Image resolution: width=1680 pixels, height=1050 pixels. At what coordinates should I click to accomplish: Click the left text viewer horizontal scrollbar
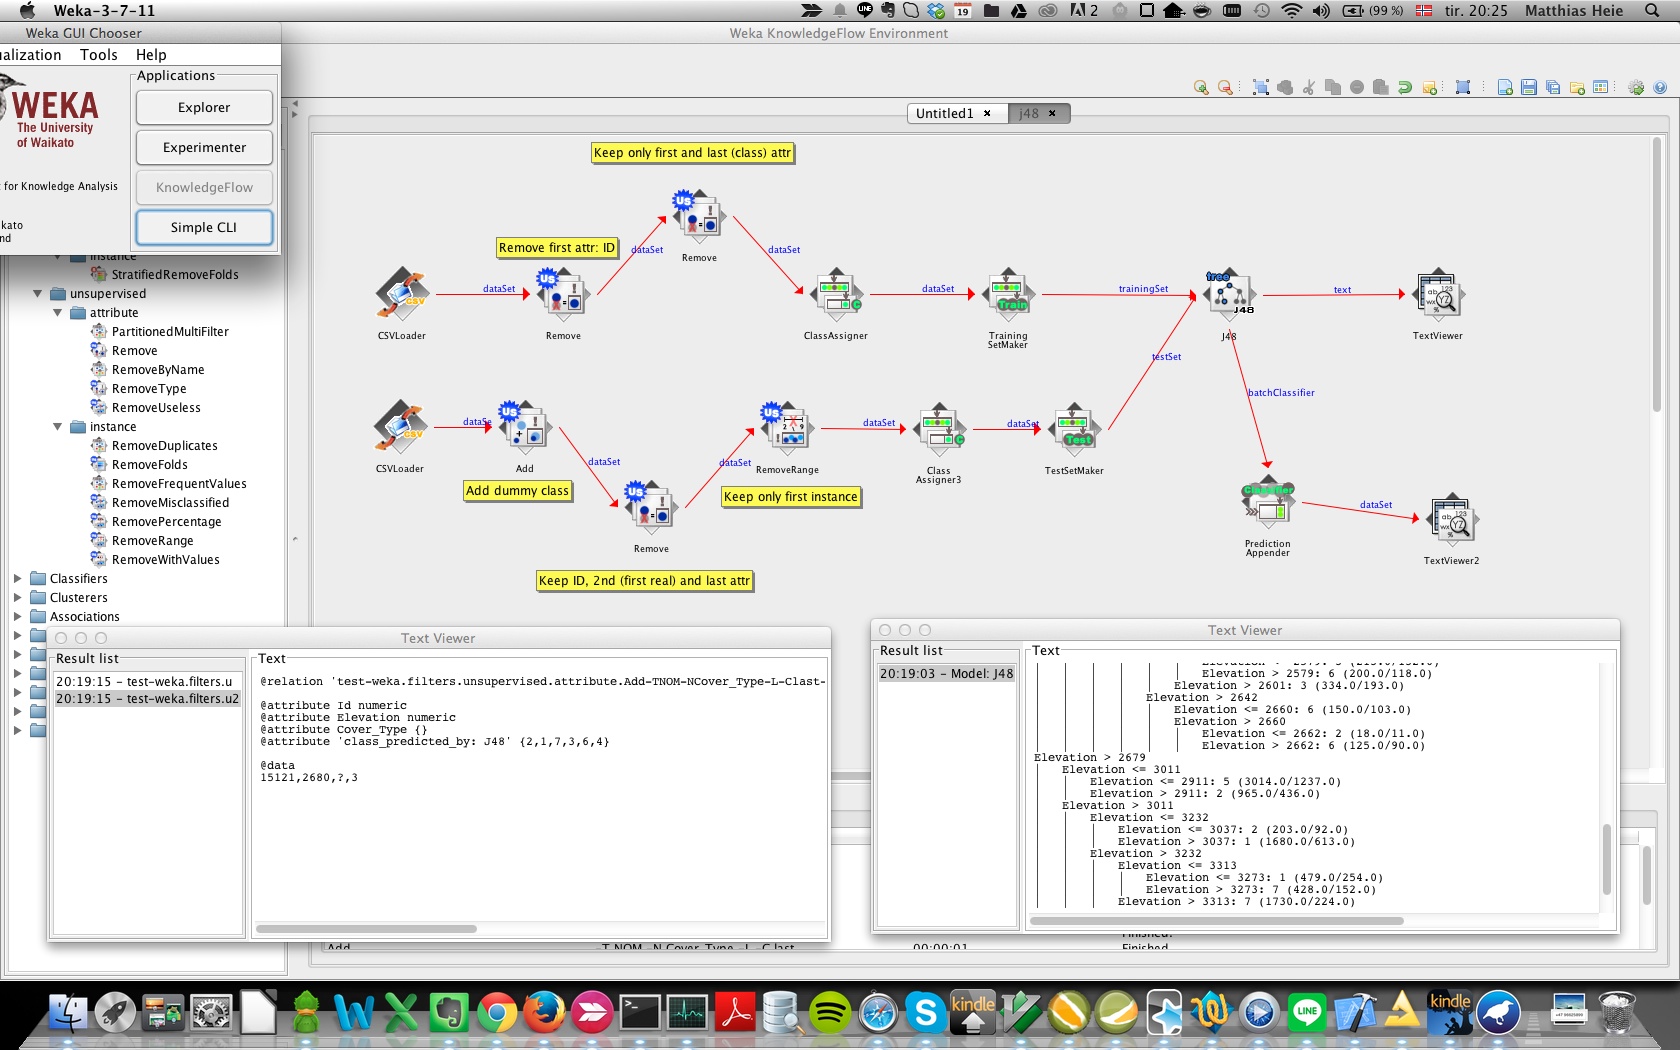point(366,929)
